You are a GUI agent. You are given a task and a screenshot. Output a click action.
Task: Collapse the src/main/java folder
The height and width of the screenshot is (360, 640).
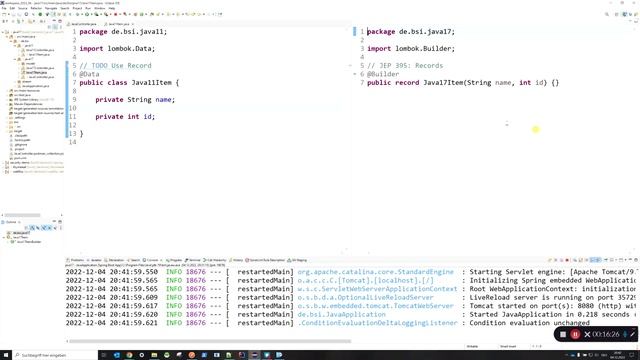(7, 37)
